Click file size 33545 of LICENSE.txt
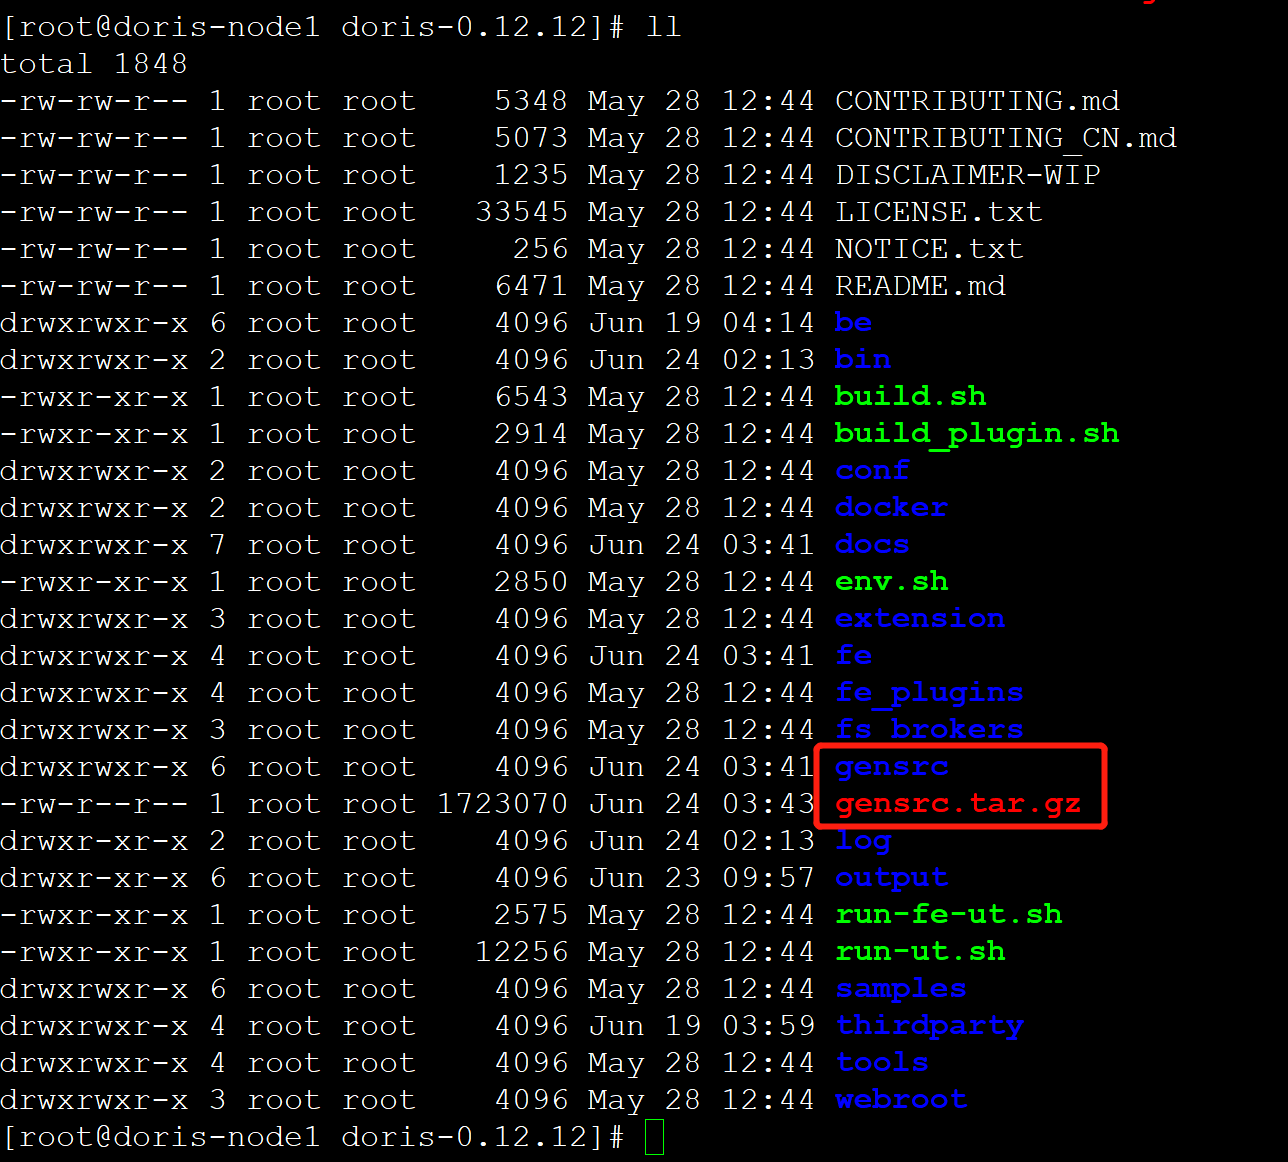This screenshot has height=1162, width=1288. coord(522,212)
